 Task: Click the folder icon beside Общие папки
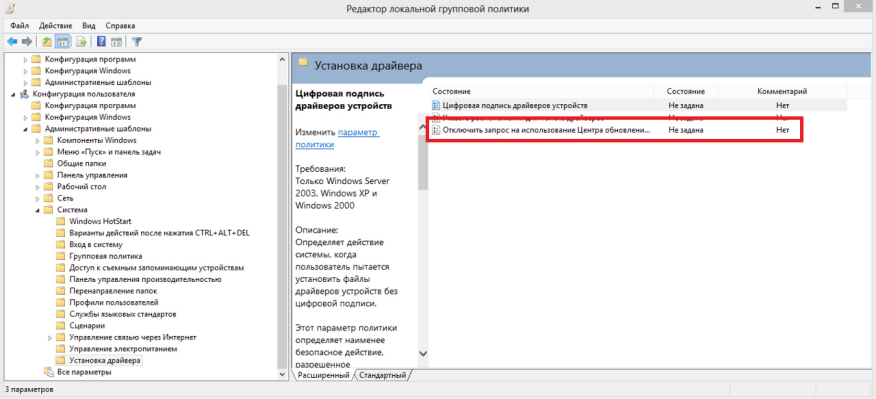(49, 163)
